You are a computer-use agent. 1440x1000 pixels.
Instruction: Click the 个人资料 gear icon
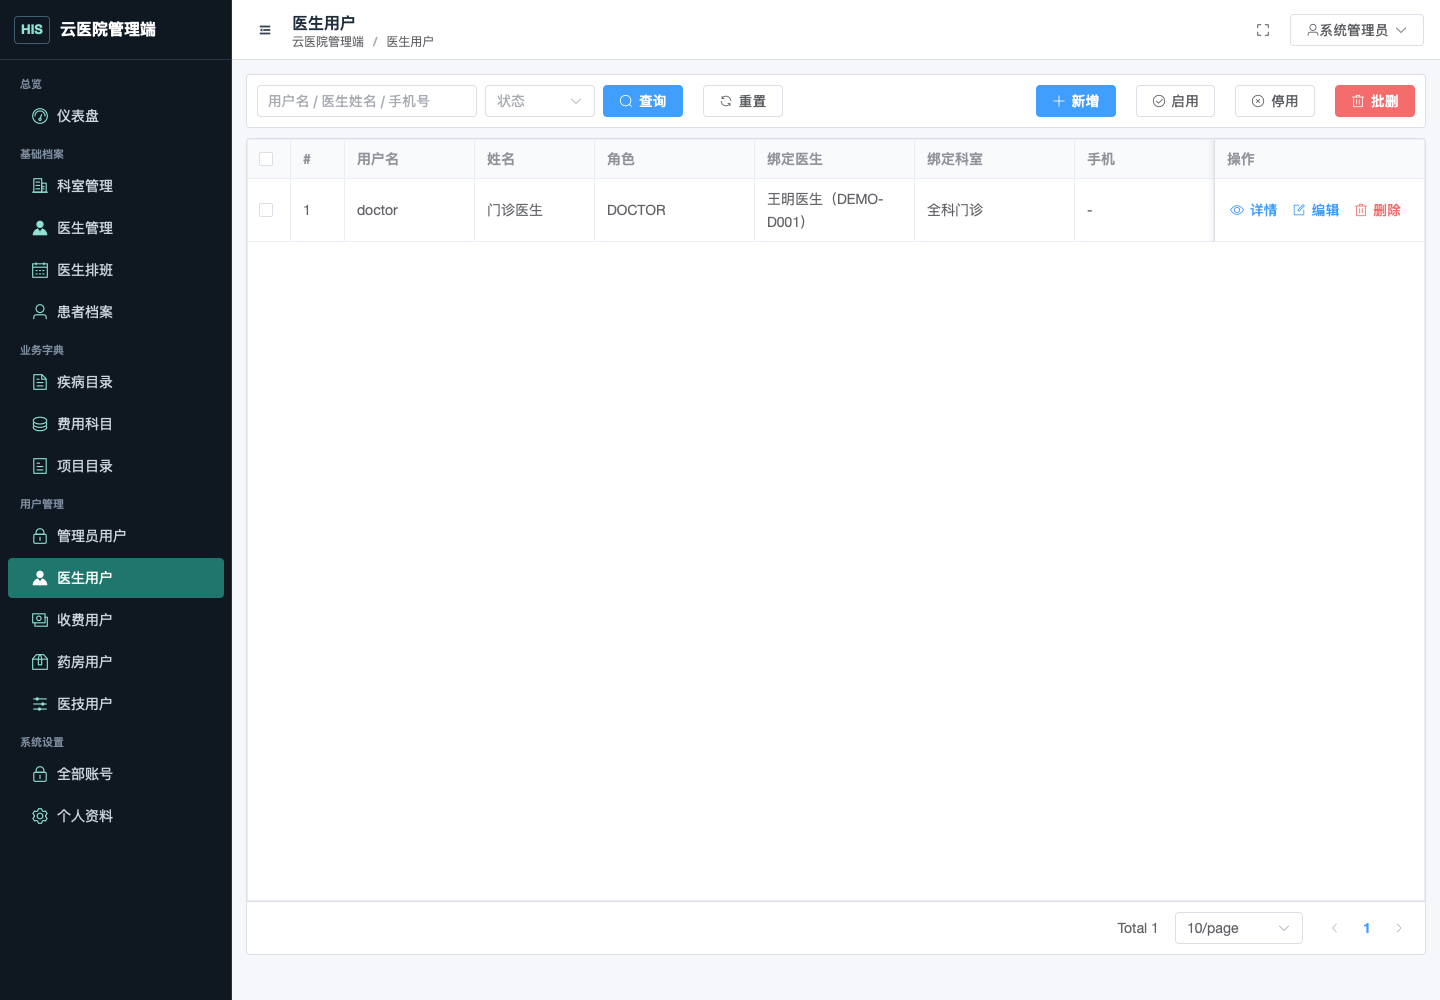(x=40, y=816)
